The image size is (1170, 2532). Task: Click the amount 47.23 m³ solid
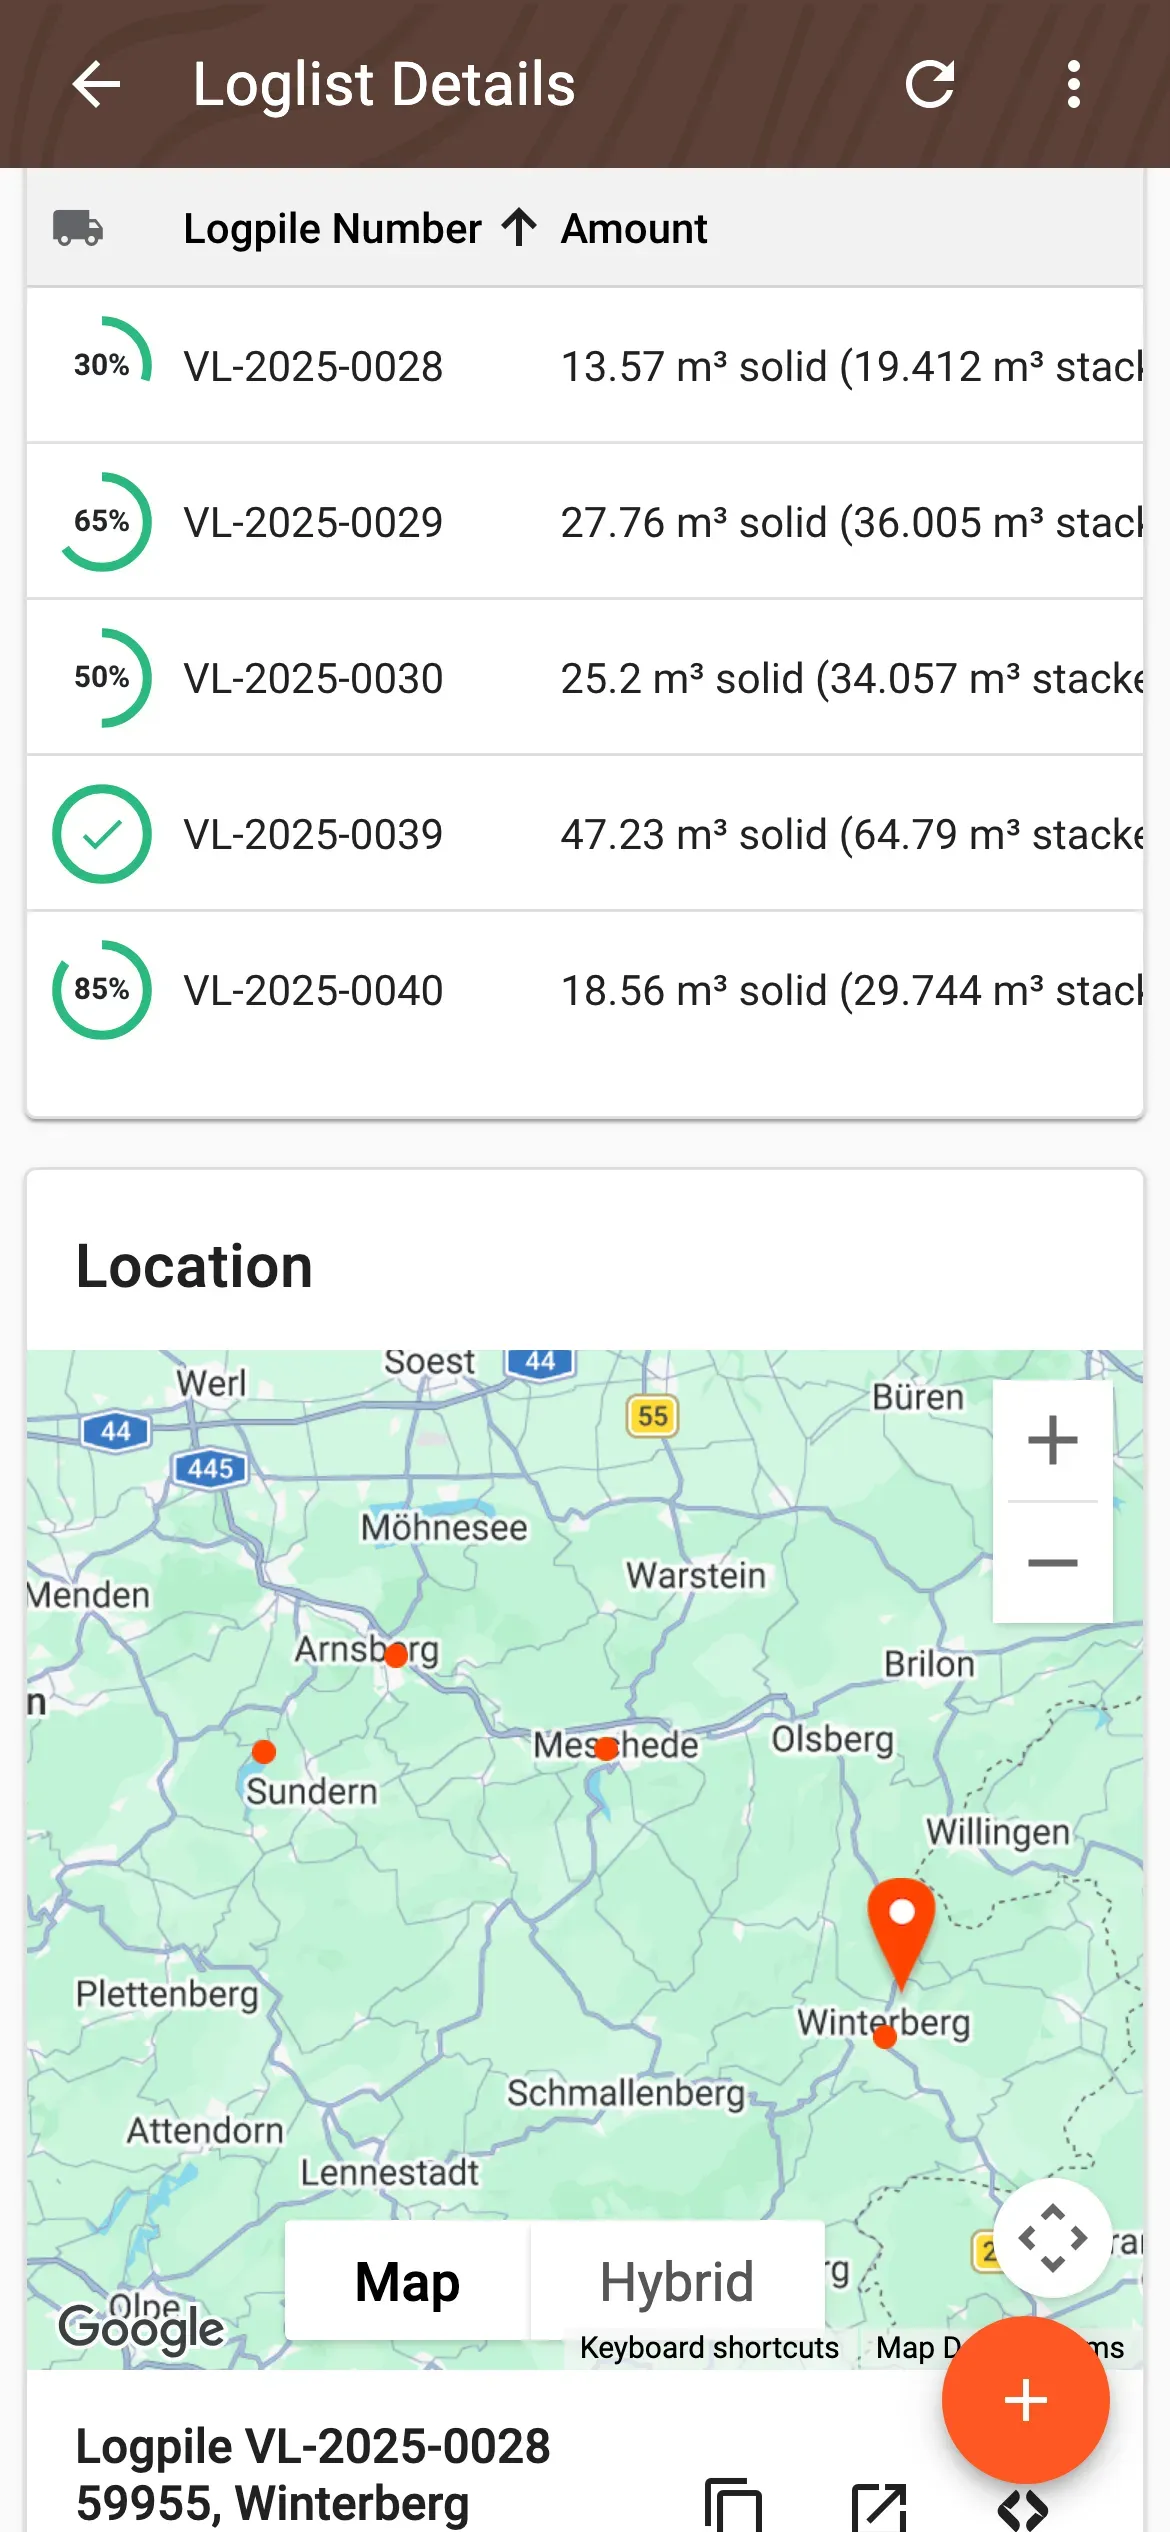pyautogui.click(x=694, y=834)
